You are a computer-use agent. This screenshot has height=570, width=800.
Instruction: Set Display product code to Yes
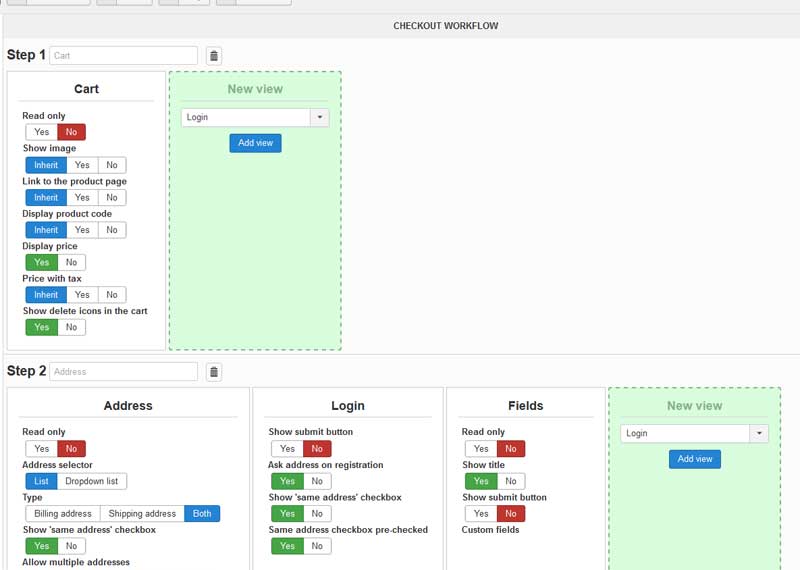[82, 230]
